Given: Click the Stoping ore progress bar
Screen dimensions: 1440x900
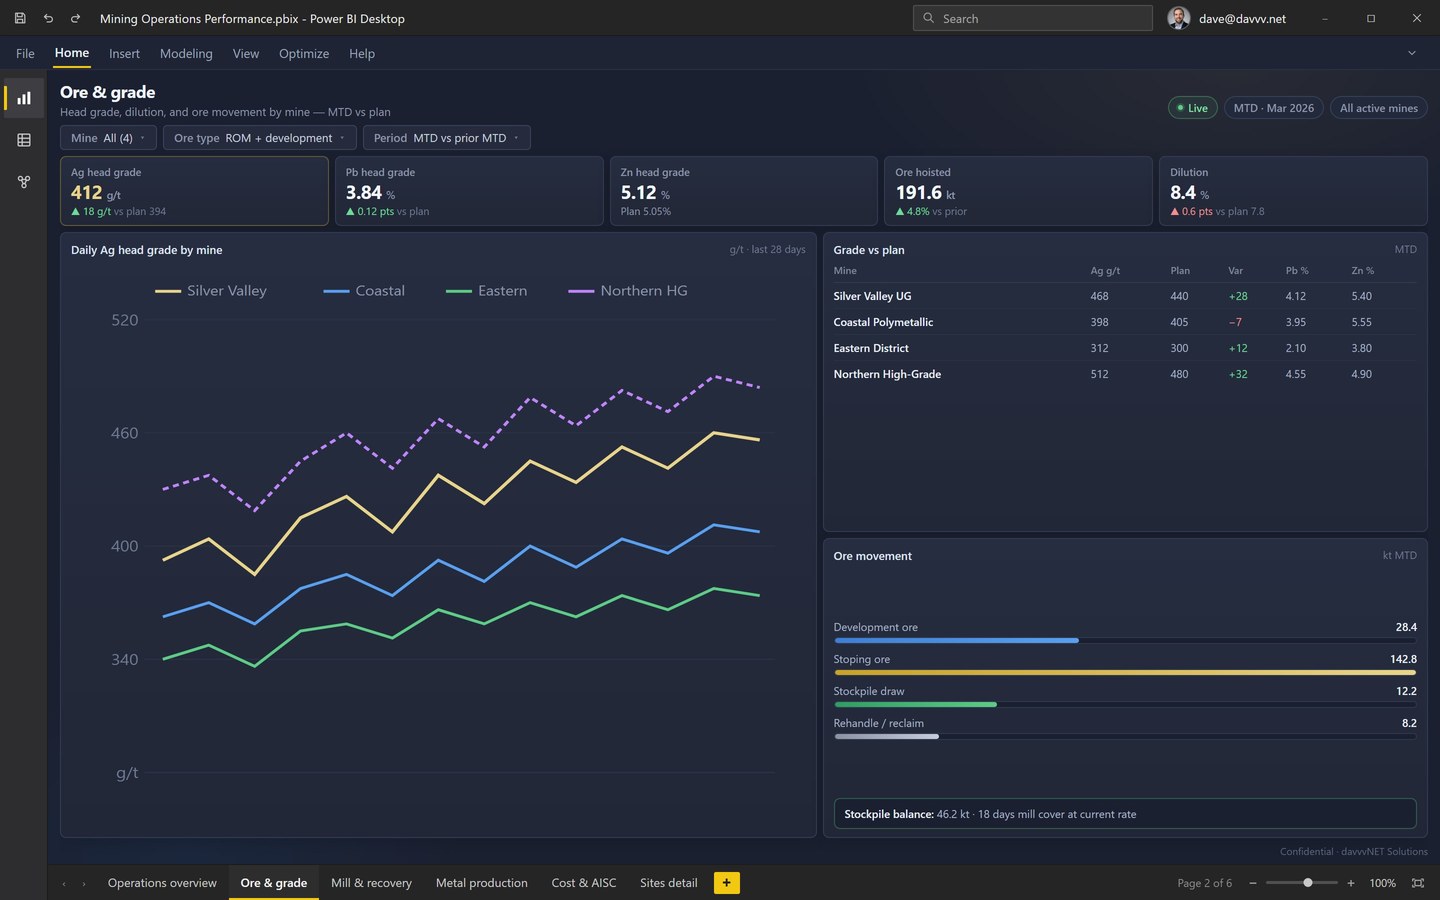Looking at the screenshot, I should coord(1125,672).
